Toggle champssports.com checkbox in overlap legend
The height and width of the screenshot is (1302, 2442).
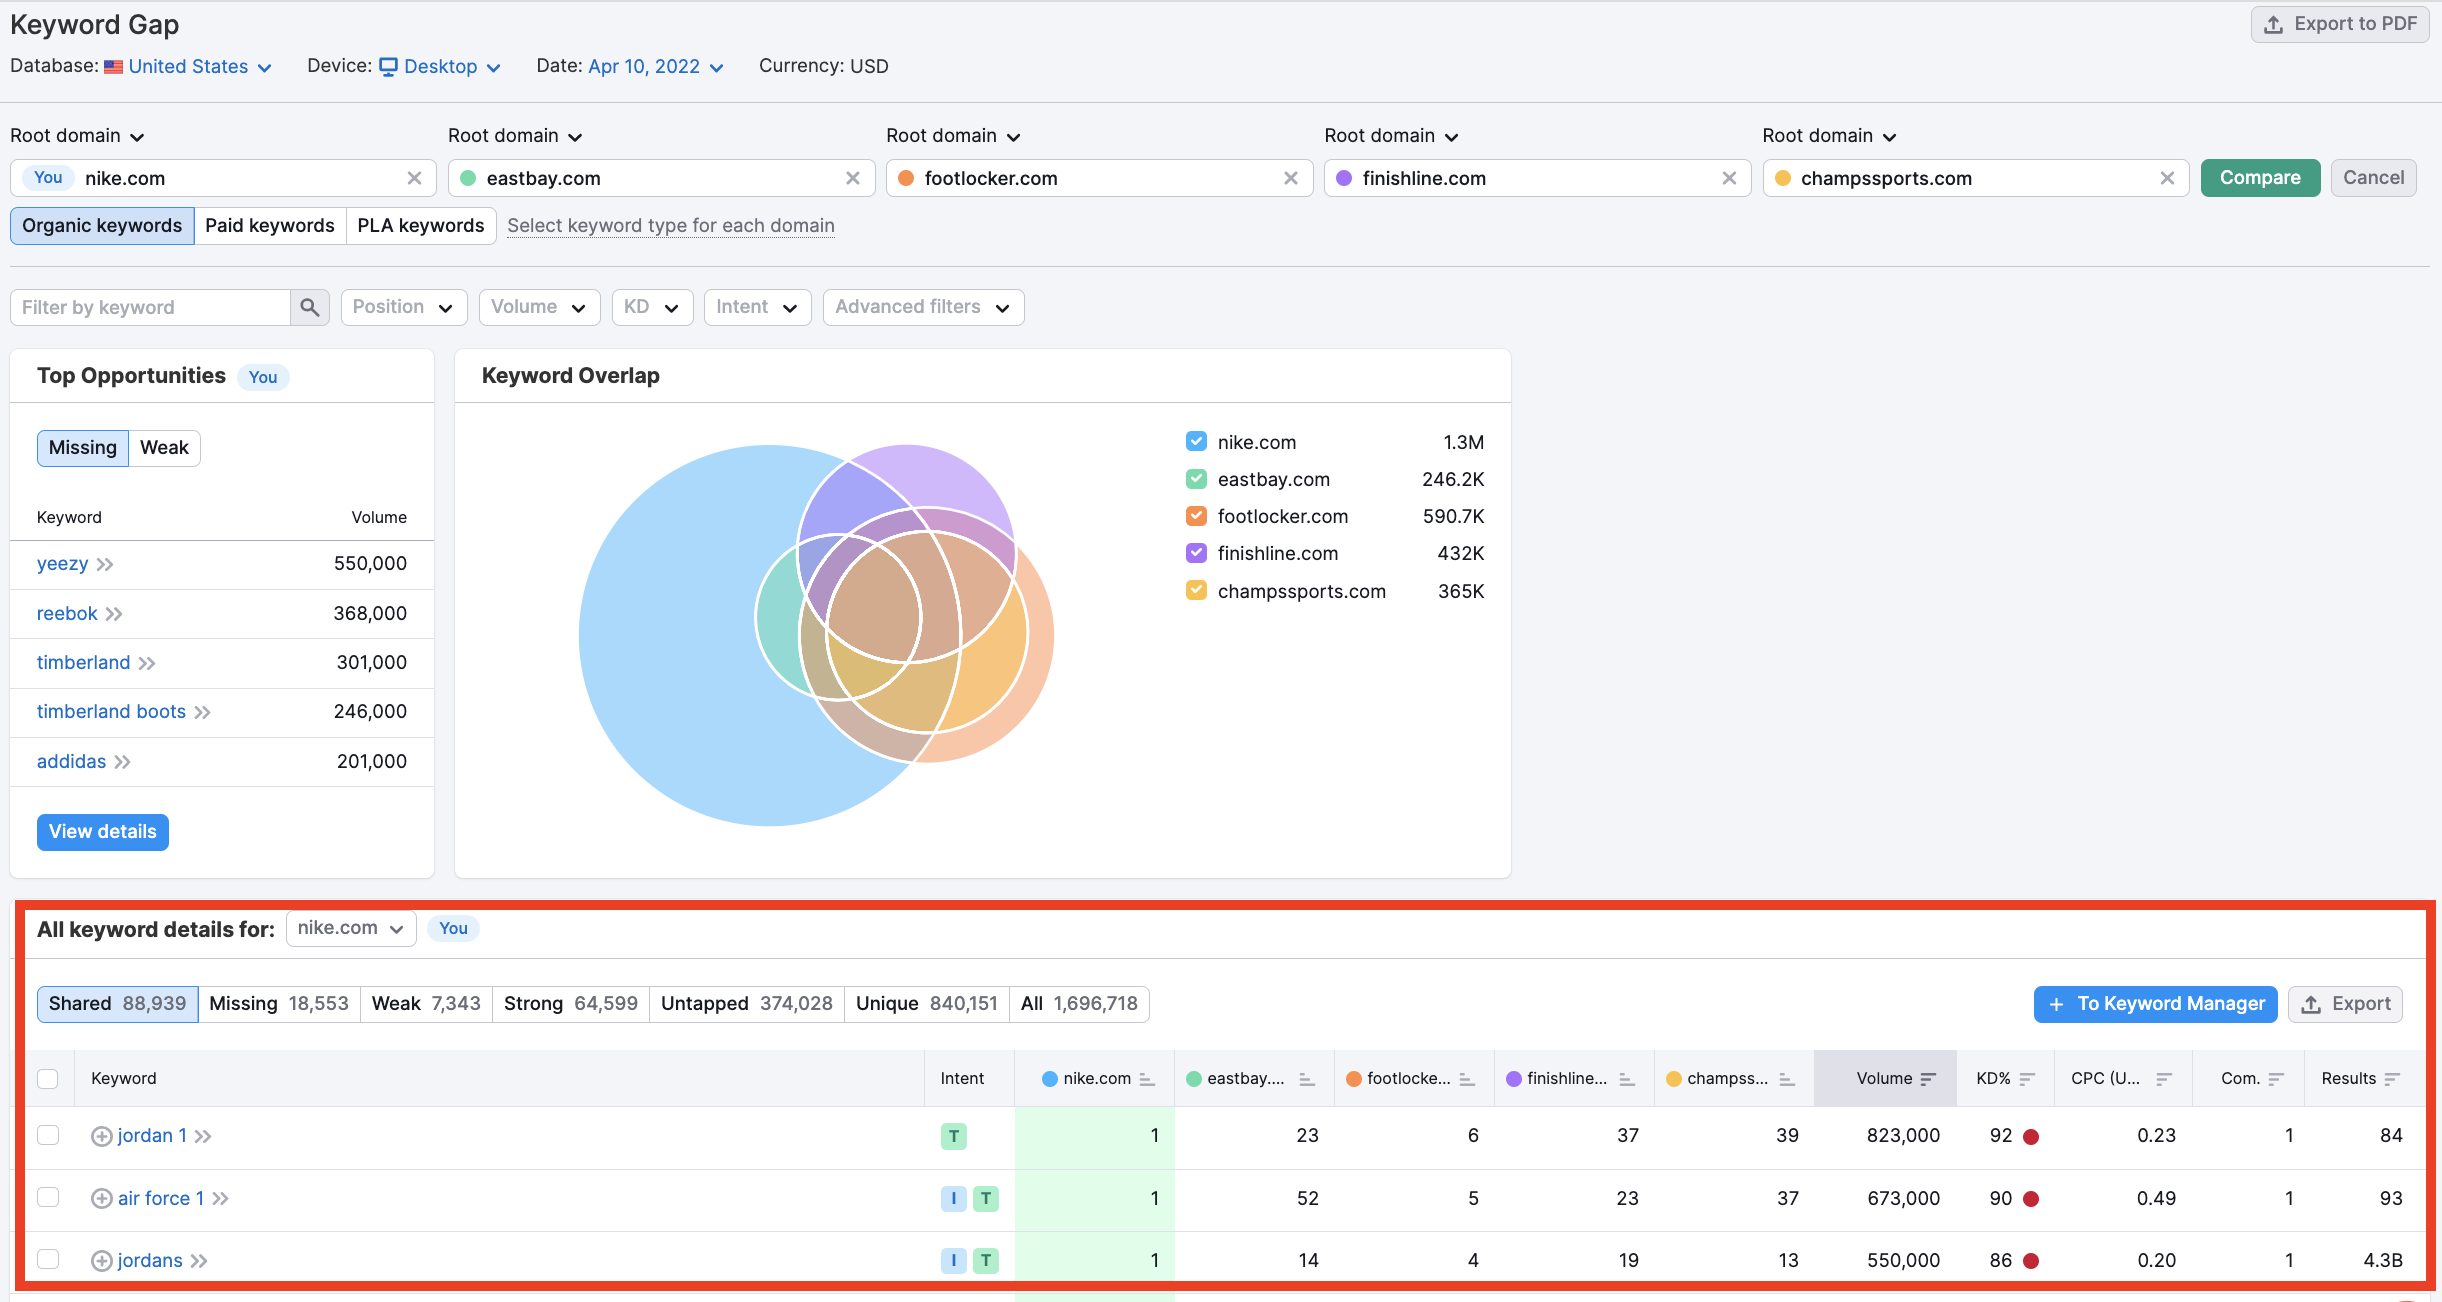(x=1196, y=590)
